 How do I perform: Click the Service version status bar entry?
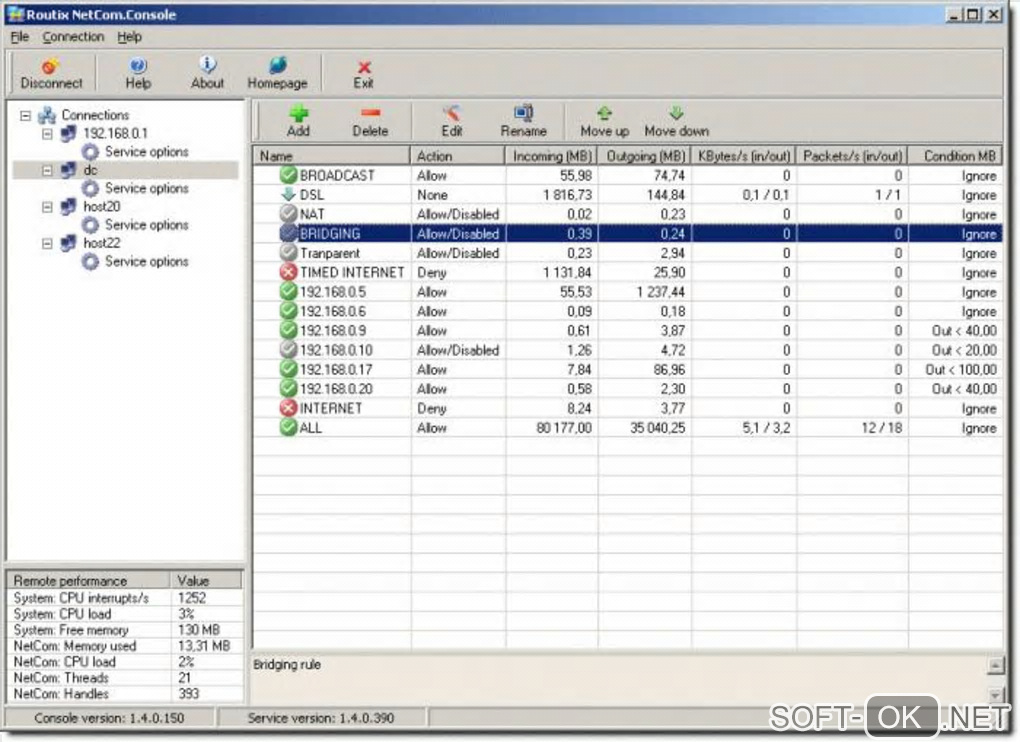tap(321, 718)
